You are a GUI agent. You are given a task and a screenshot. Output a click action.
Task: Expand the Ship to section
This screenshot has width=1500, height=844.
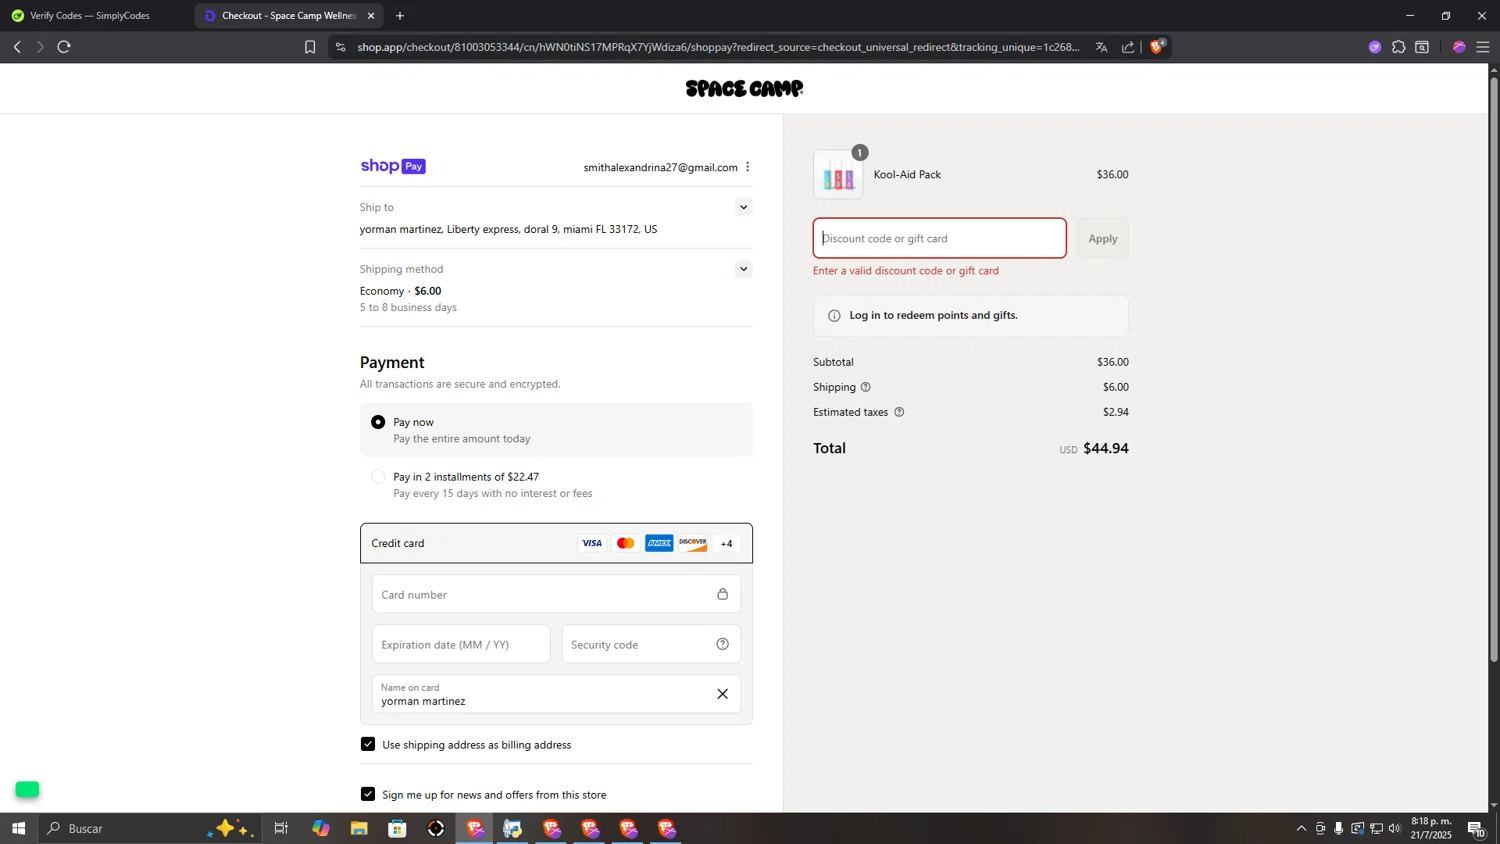(743, 207)
